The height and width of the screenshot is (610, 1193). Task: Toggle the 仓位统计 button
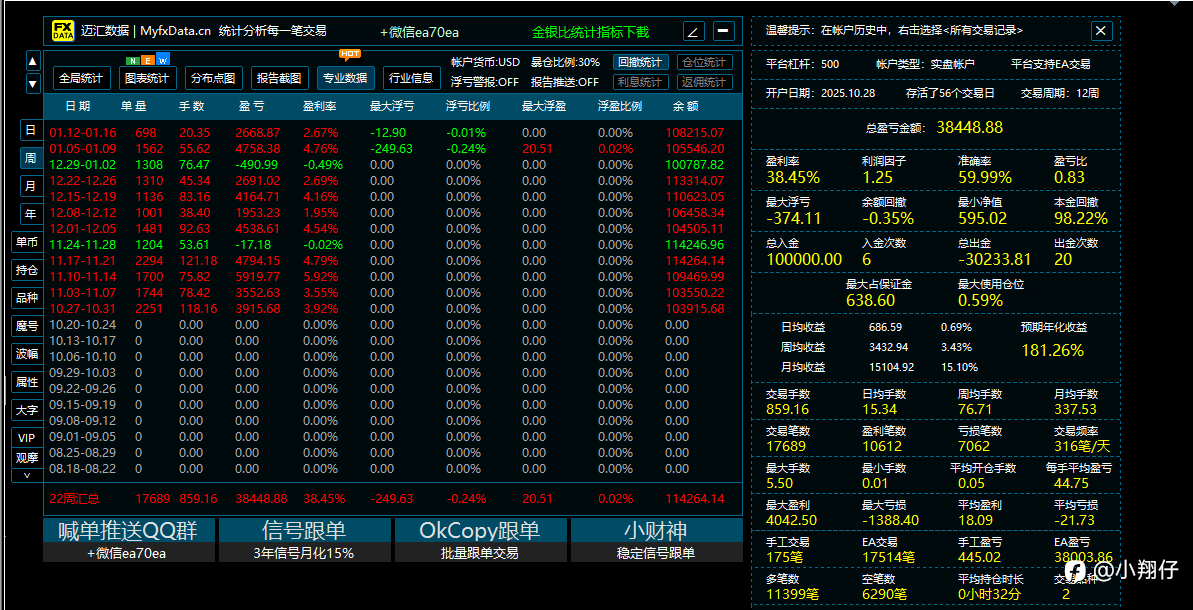coord(705,62)
